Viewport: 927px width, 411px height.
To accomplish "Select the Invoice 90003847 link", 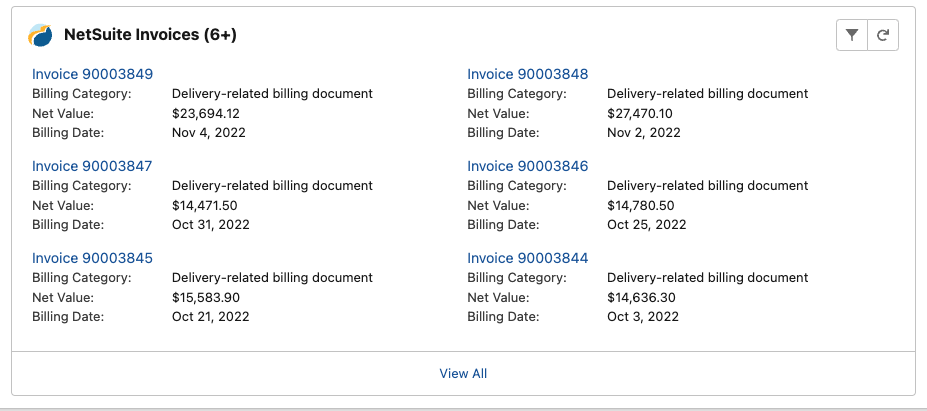I will pos(92,166).
